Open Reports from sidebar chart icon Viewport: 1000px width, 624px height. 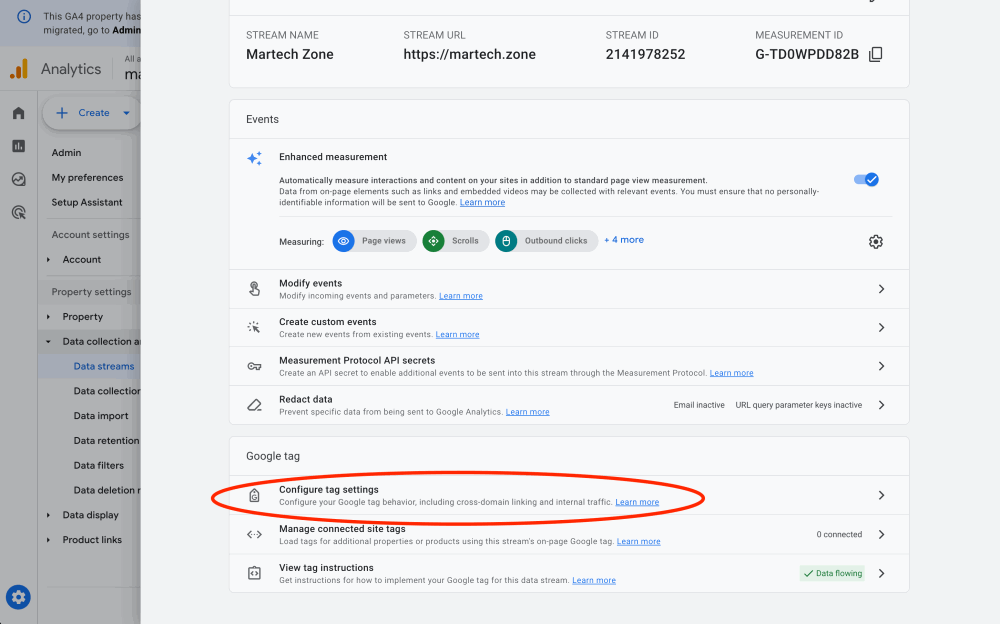(x=18, y=146)
